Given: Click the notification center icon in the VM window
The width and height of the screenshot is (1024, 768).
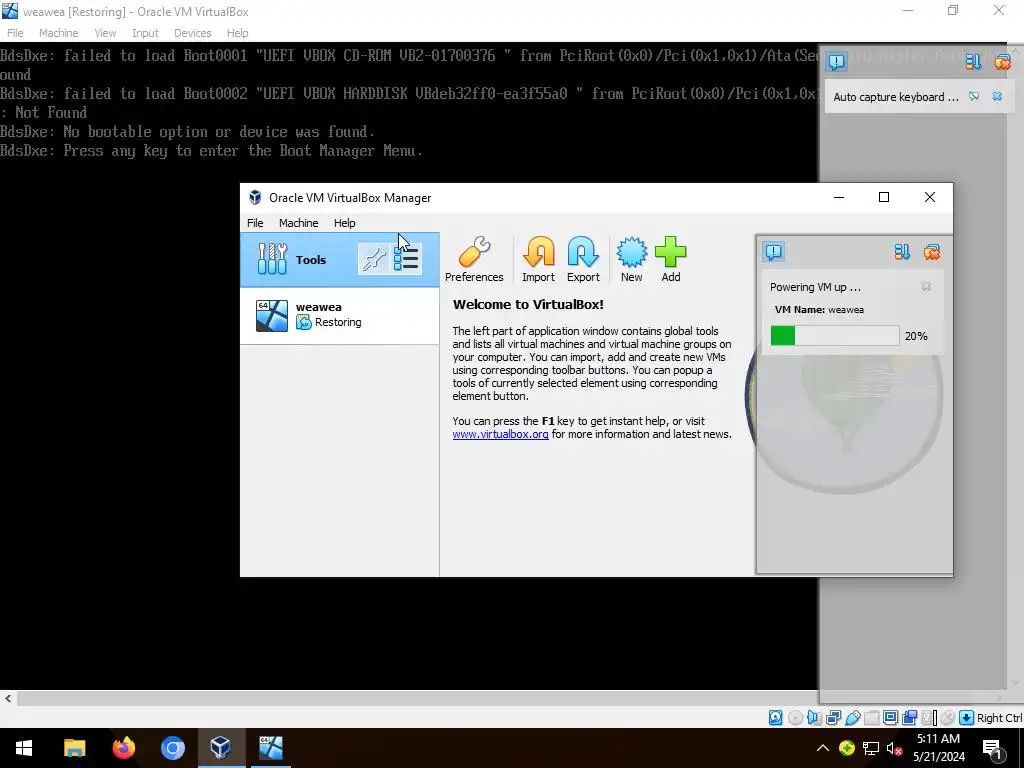Looking at the screenshot, I should [x=837, y=62].
